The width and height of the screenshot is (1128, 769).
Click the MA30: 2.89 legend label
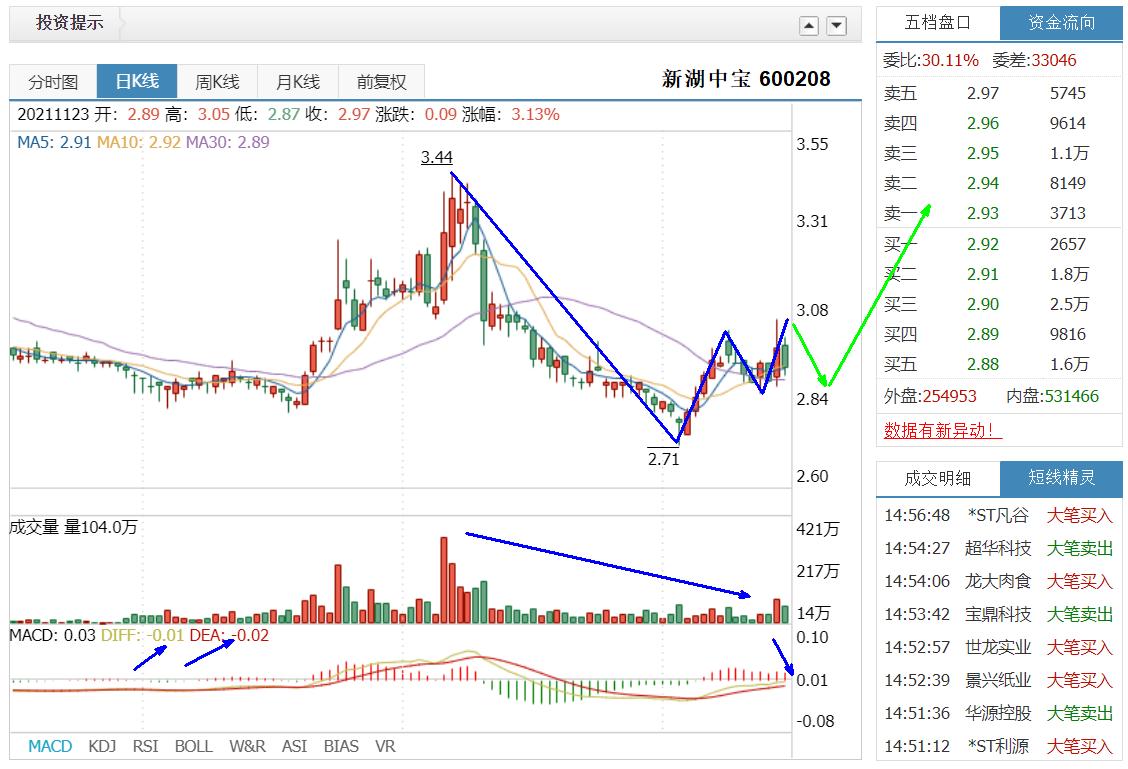coord(227,142)
